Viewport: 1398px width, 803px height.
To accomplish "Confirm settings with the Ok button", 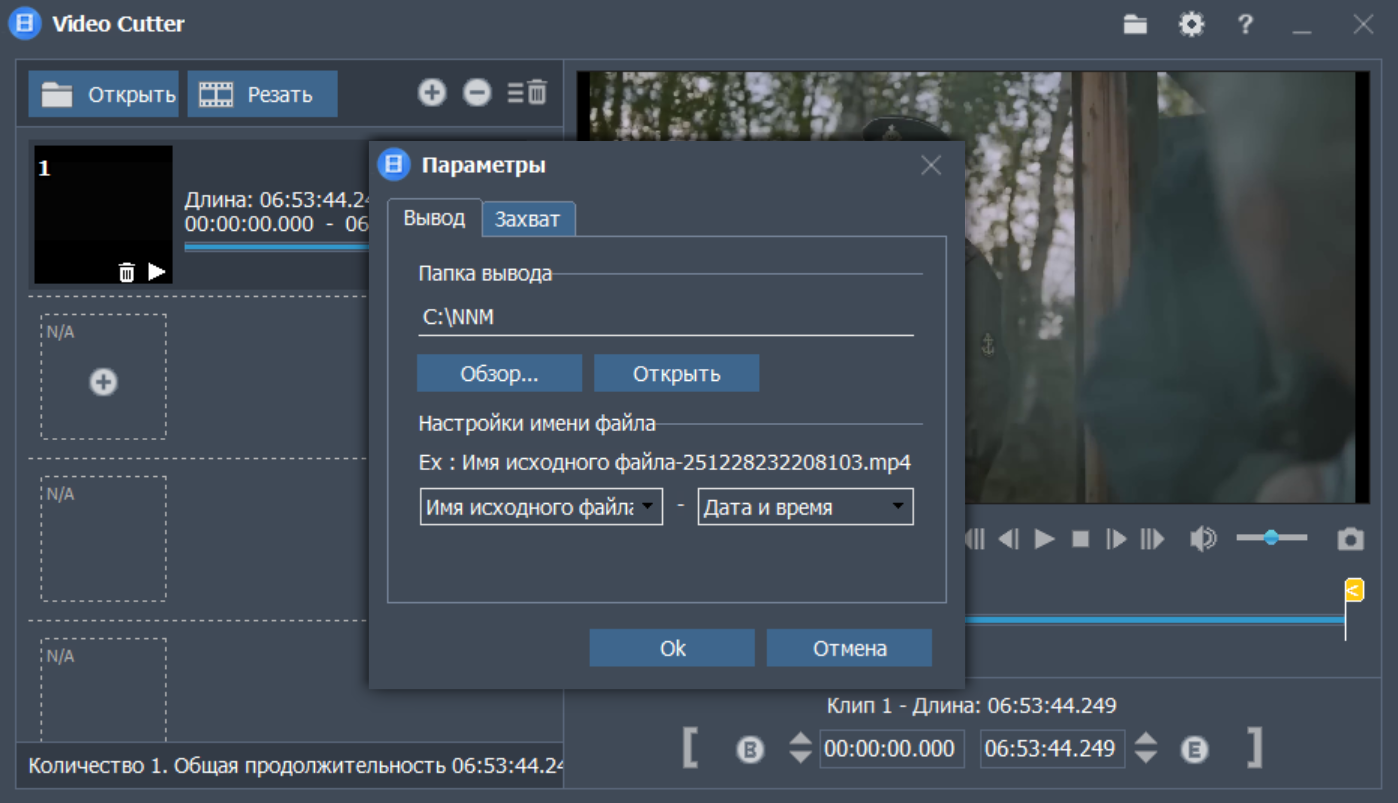I will pos(672,648).
